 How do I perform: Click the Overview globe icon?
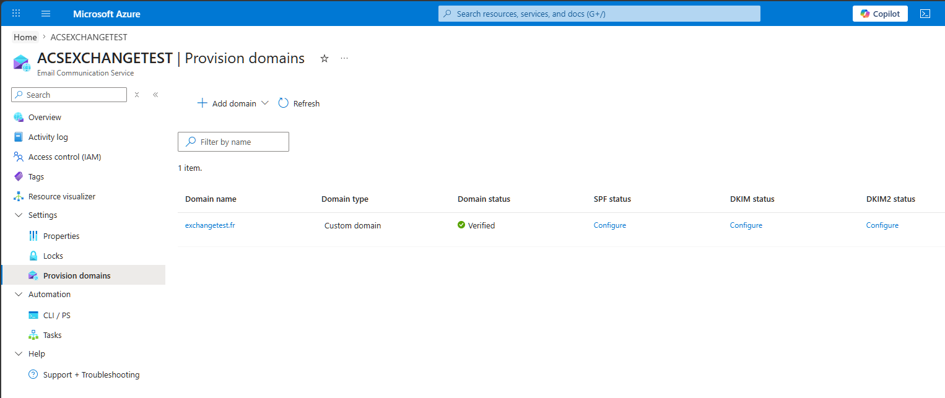[x=18, y=117]
